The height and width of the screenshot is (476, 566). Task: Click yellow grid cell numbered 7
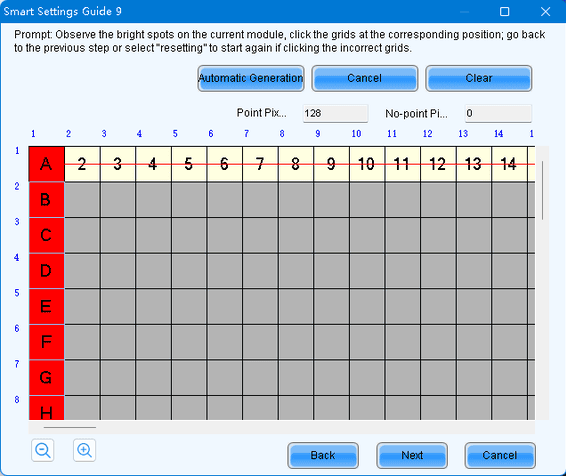tap(260, 164)
